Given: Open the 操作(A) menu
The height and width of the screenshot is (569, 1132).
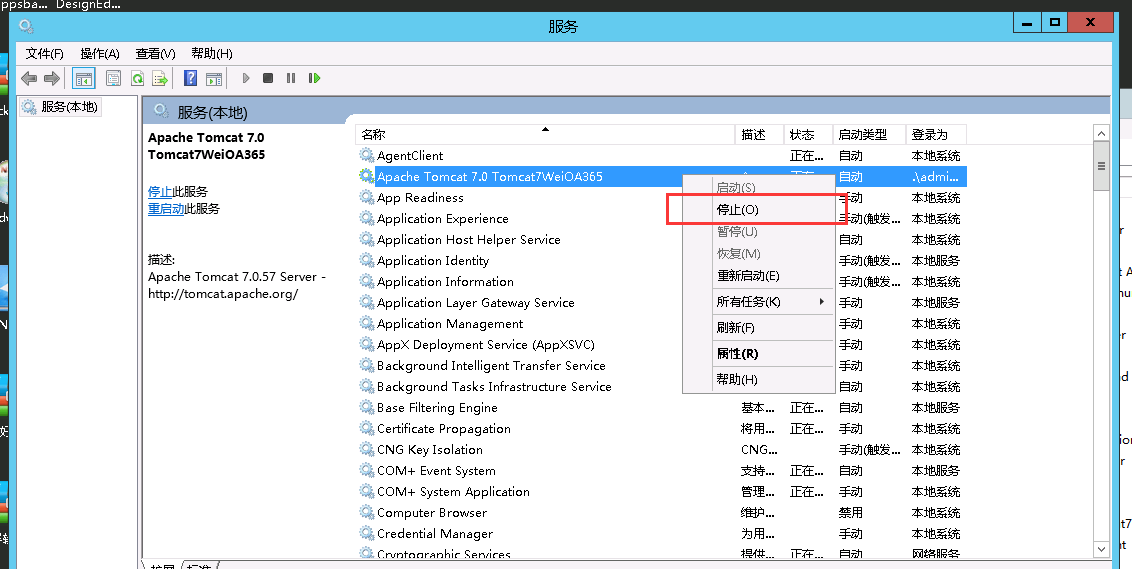Looking at the screenshot, I should click(100, 53).
